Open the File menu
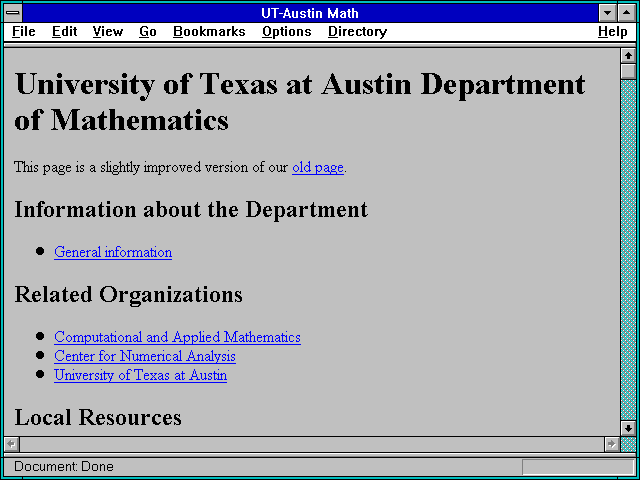Image resolution: width=640 pixels, height=480 pixels. click(24, 32)
